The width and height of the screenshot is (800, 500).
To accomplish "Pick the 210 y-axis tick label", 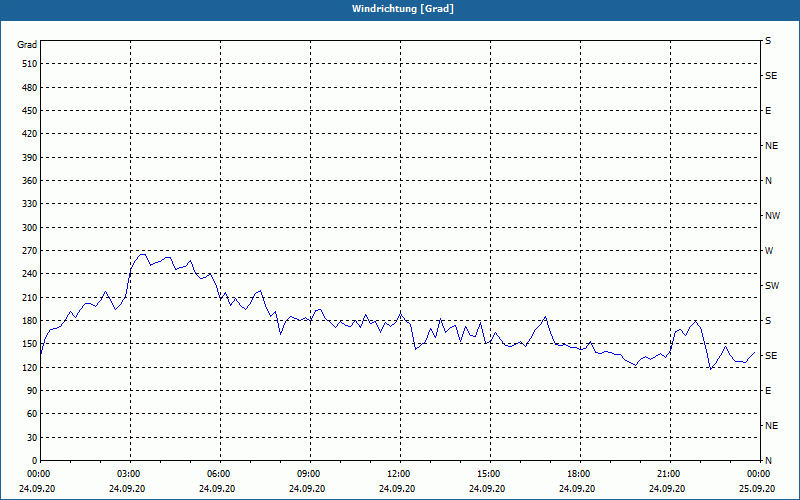I will tap(30, 297).
